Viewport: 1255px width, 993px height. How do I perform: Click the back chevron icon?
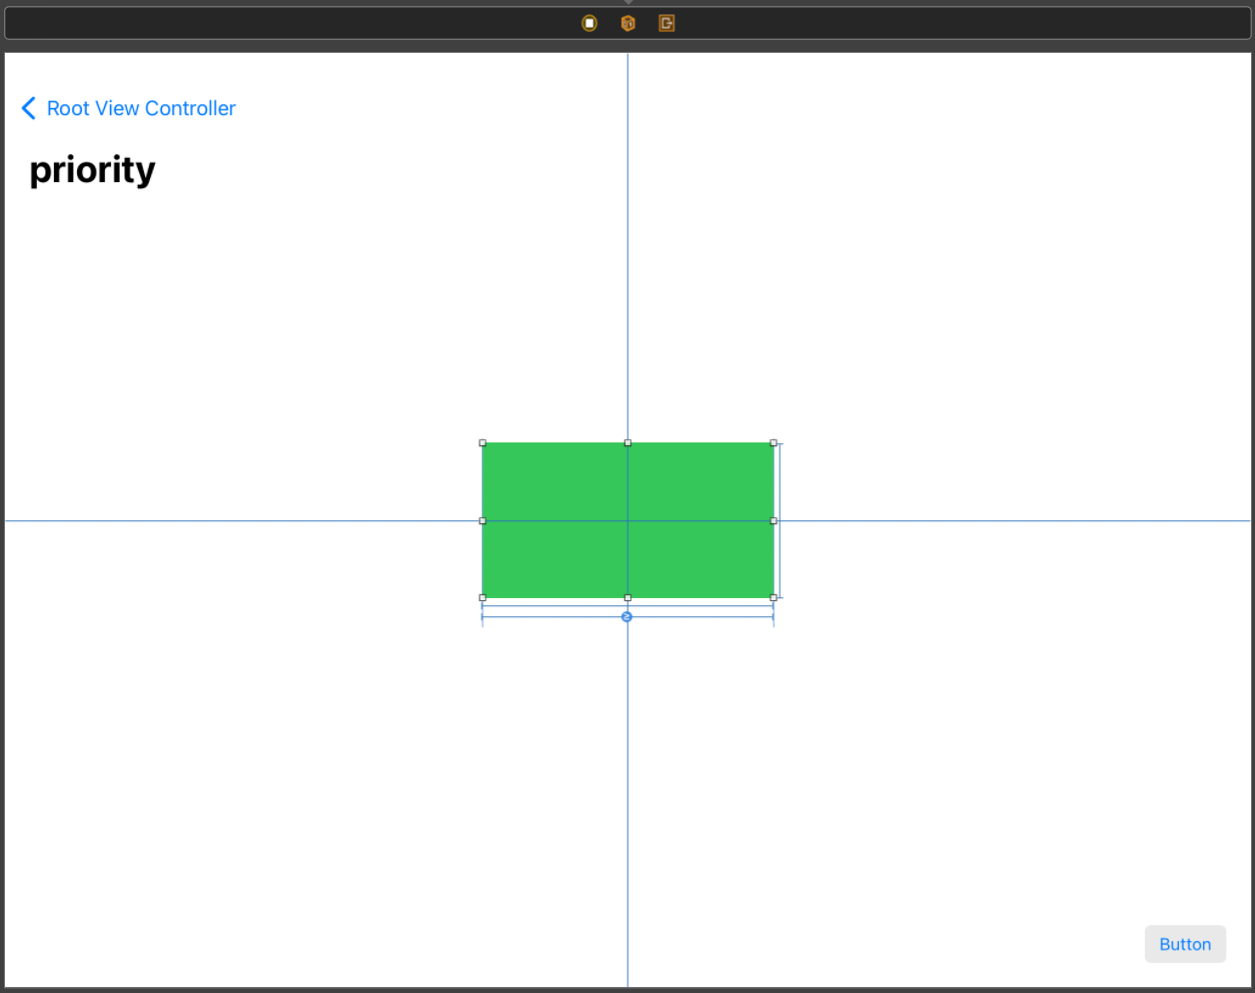point(28,108)
